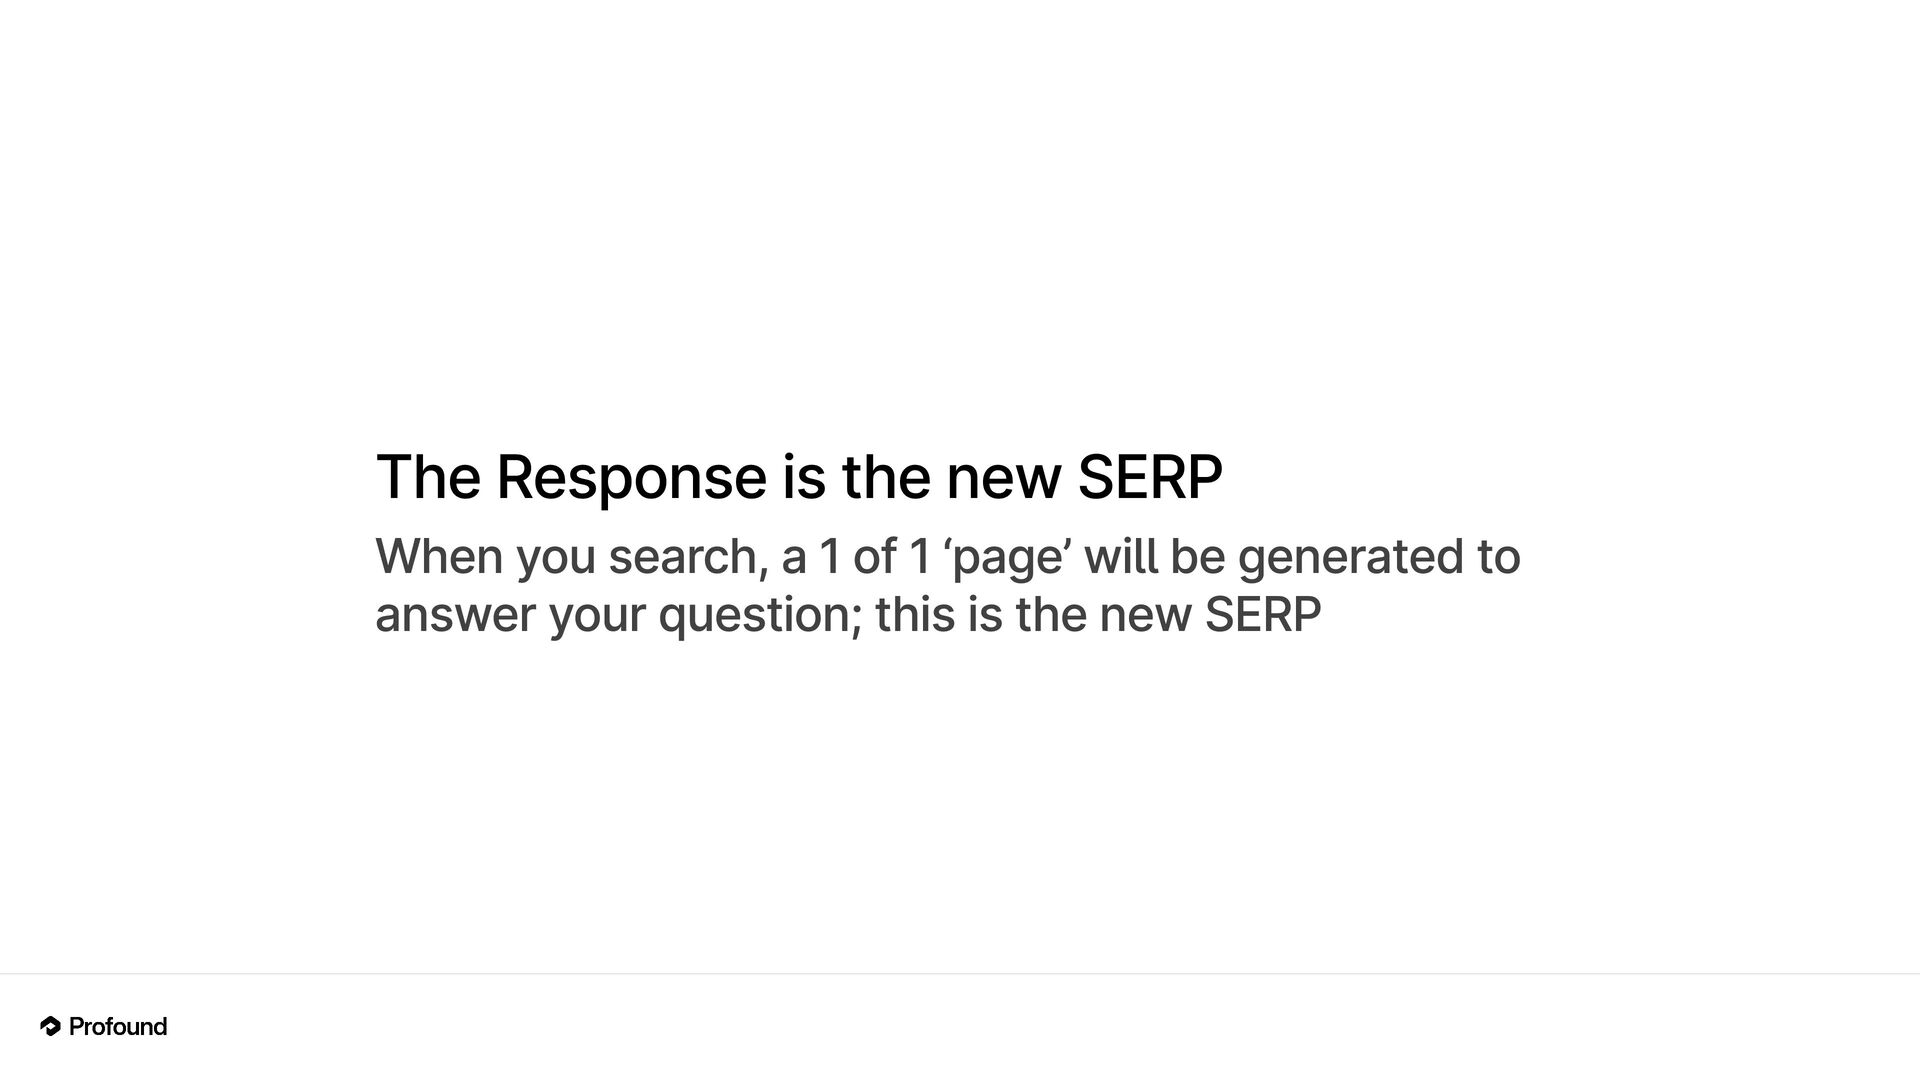Image resolution: width=1920 pixels, height=1080 pixels.
Task: Click the word "When" in the subtitle
Action: pos(438,557)
